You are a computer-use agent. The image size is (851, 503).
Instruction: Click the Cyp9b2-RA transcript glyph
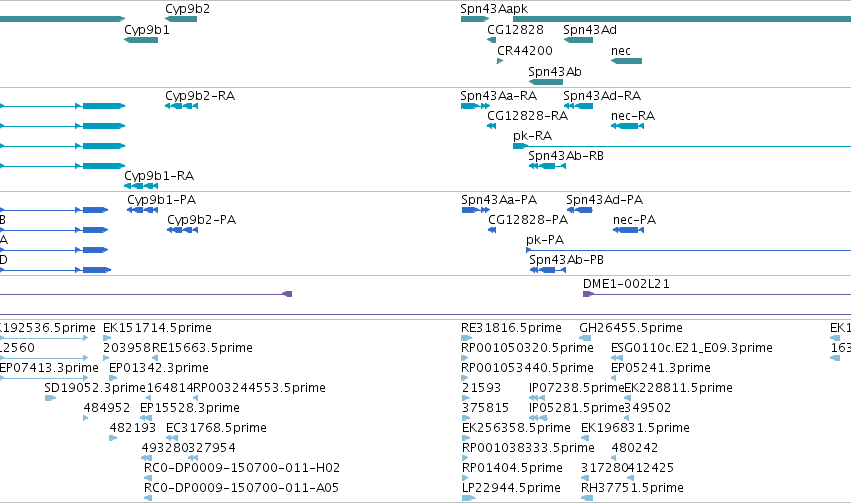point(181,106)
